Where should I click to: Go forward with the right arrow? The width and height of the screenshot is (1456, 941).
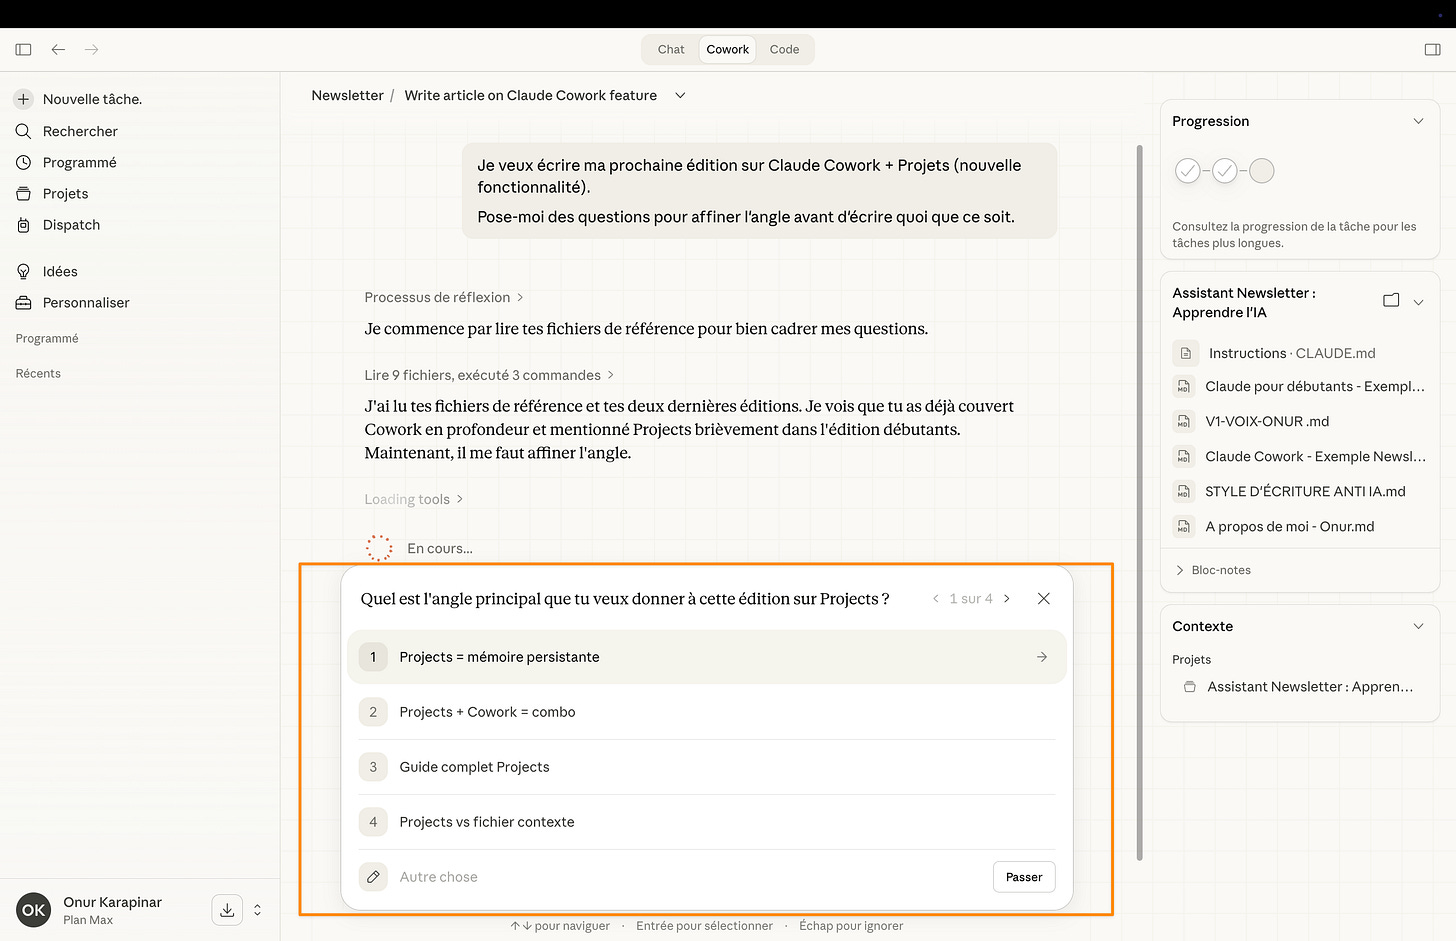pyautogui.click(x=92, y=49)
